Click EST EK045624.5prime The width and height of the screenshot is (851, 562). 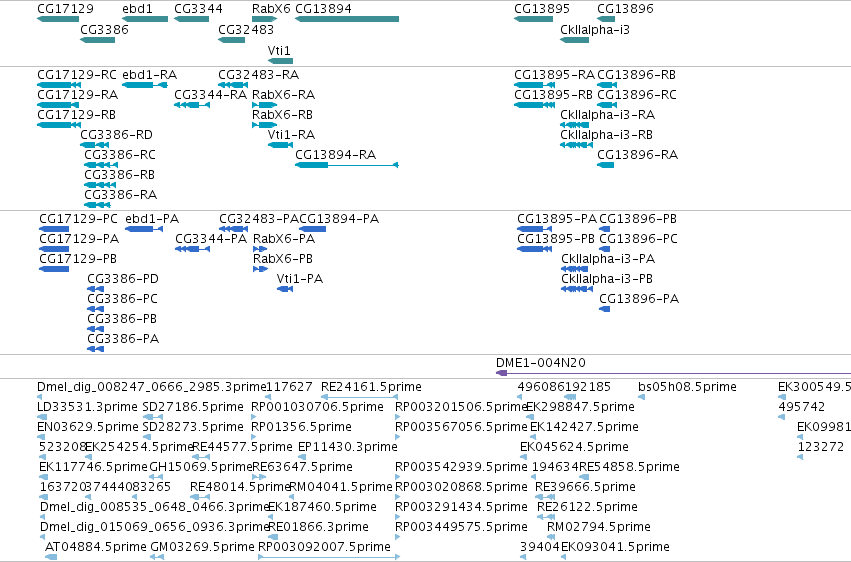574,447
